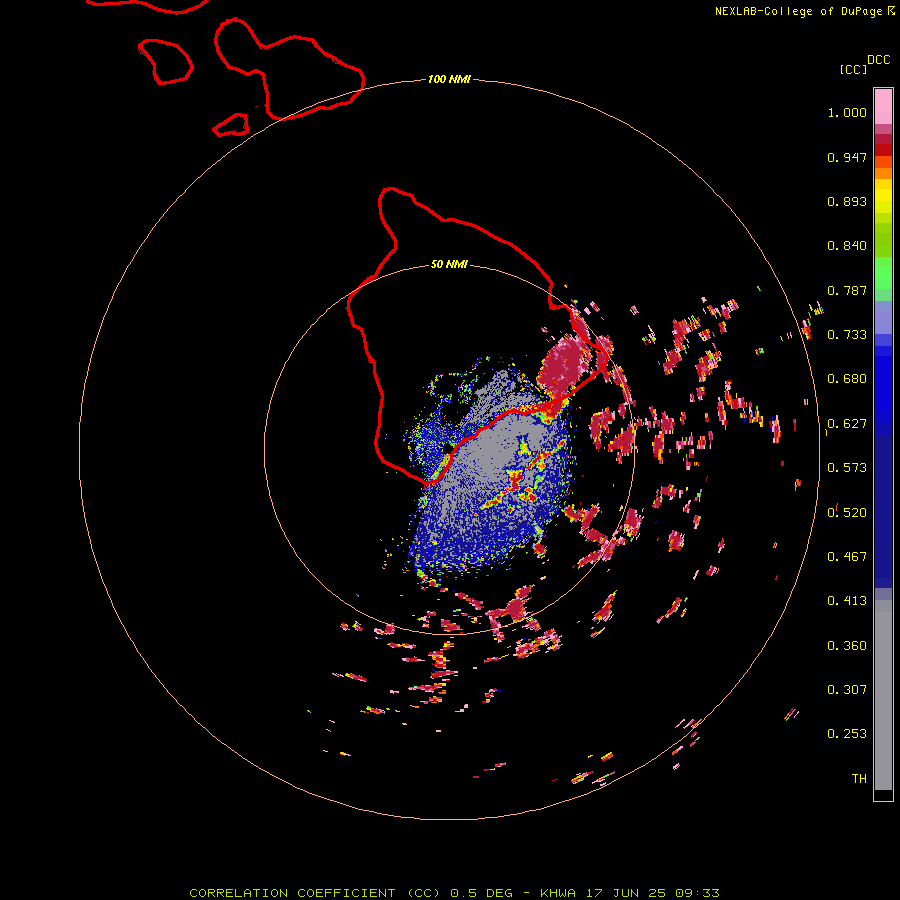
Task: Pick the orange swatch below 0.947
Action: click(883, 173)
